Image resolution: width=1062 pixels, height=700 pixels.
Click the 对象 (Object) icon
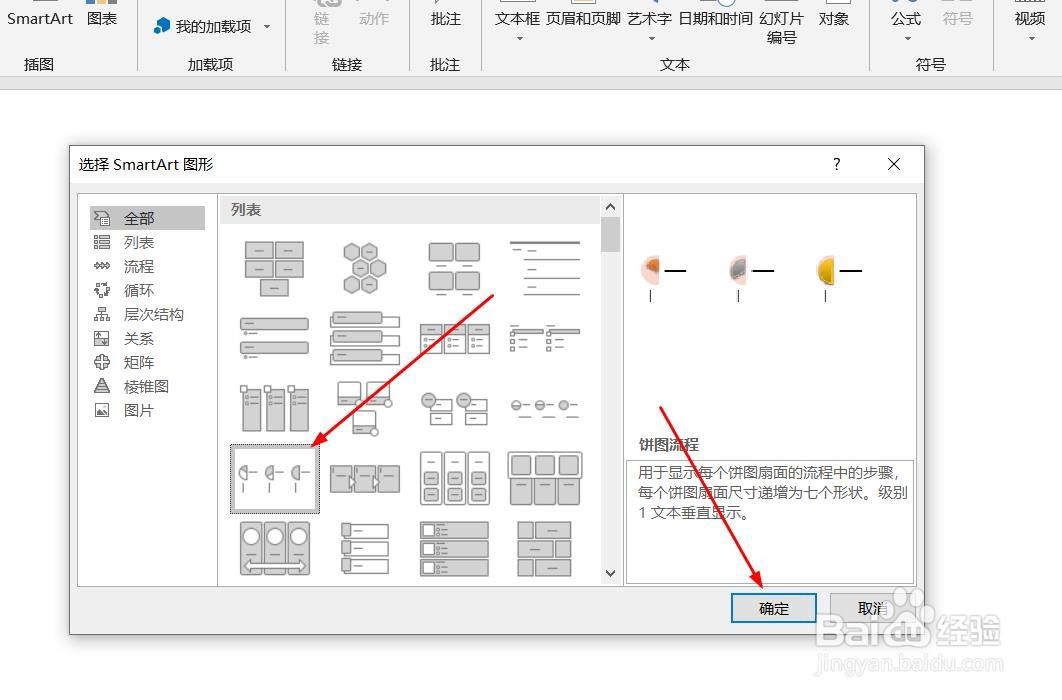835,18
